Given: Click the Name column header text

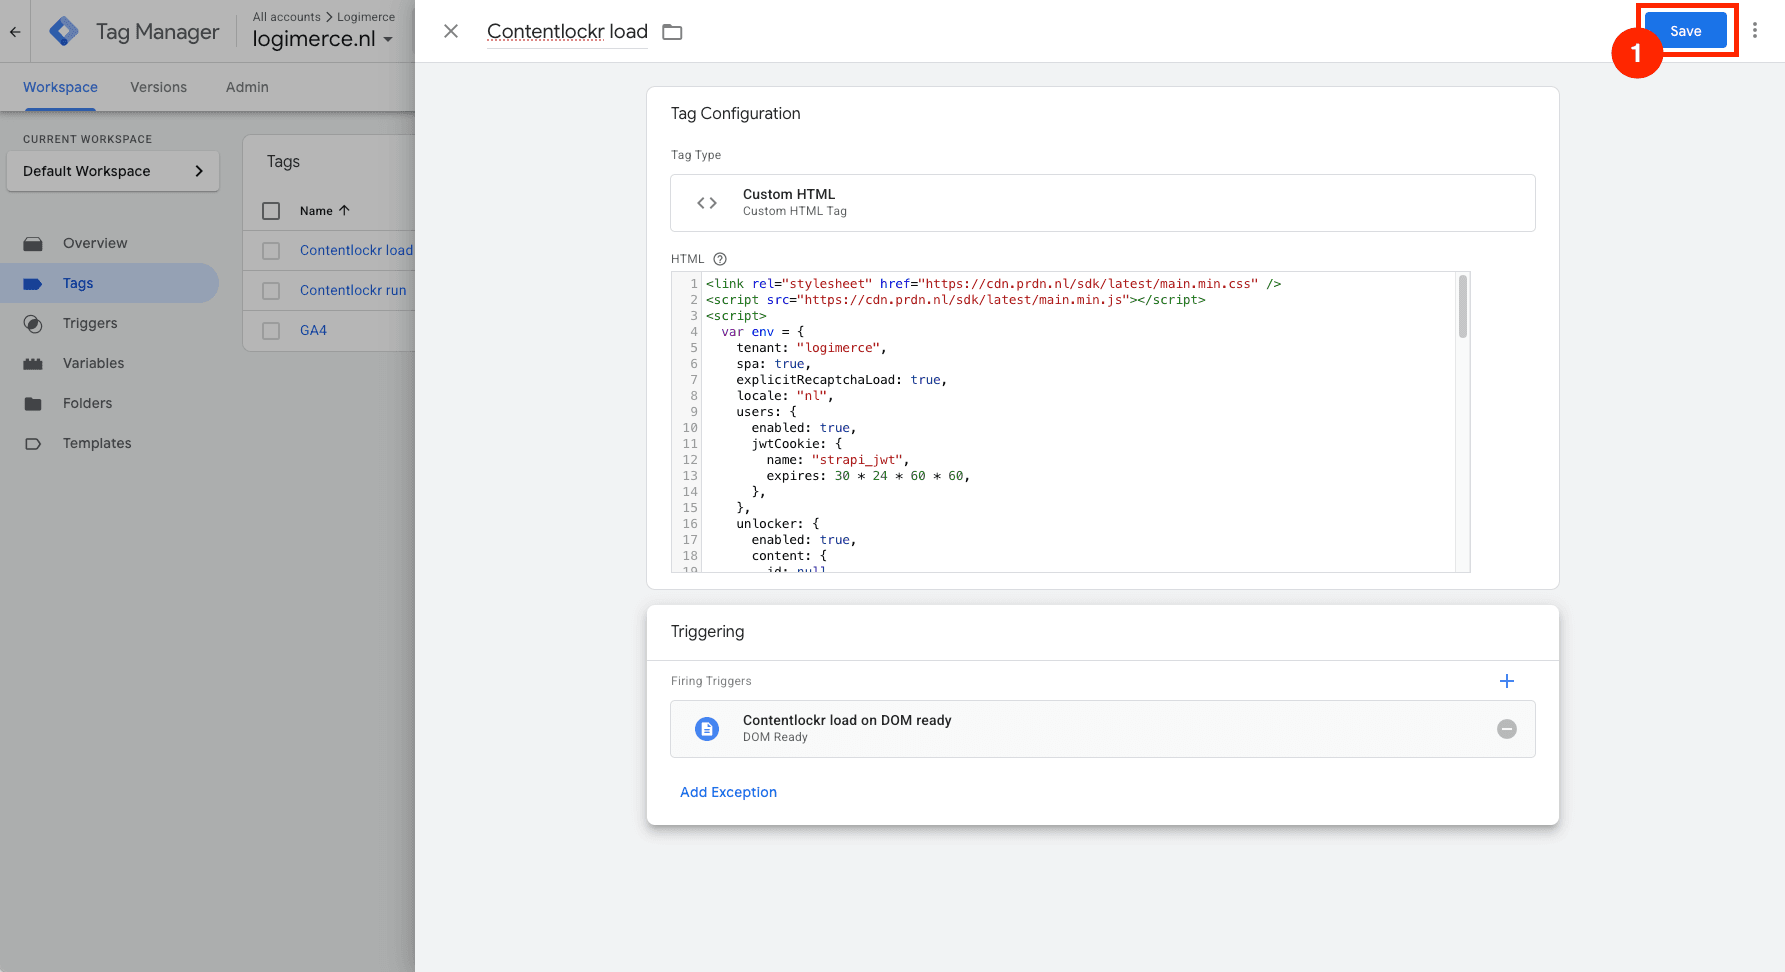Looking at the screenshot, I should [x=316, y=211].
